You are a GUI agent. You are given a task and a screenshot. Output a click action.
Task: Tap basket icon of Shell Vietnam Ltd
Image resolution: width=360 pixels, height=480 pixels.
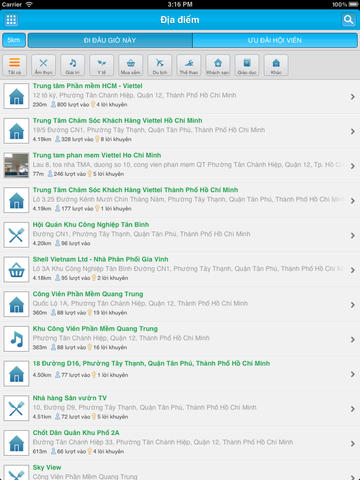click(x=16, y=270)
